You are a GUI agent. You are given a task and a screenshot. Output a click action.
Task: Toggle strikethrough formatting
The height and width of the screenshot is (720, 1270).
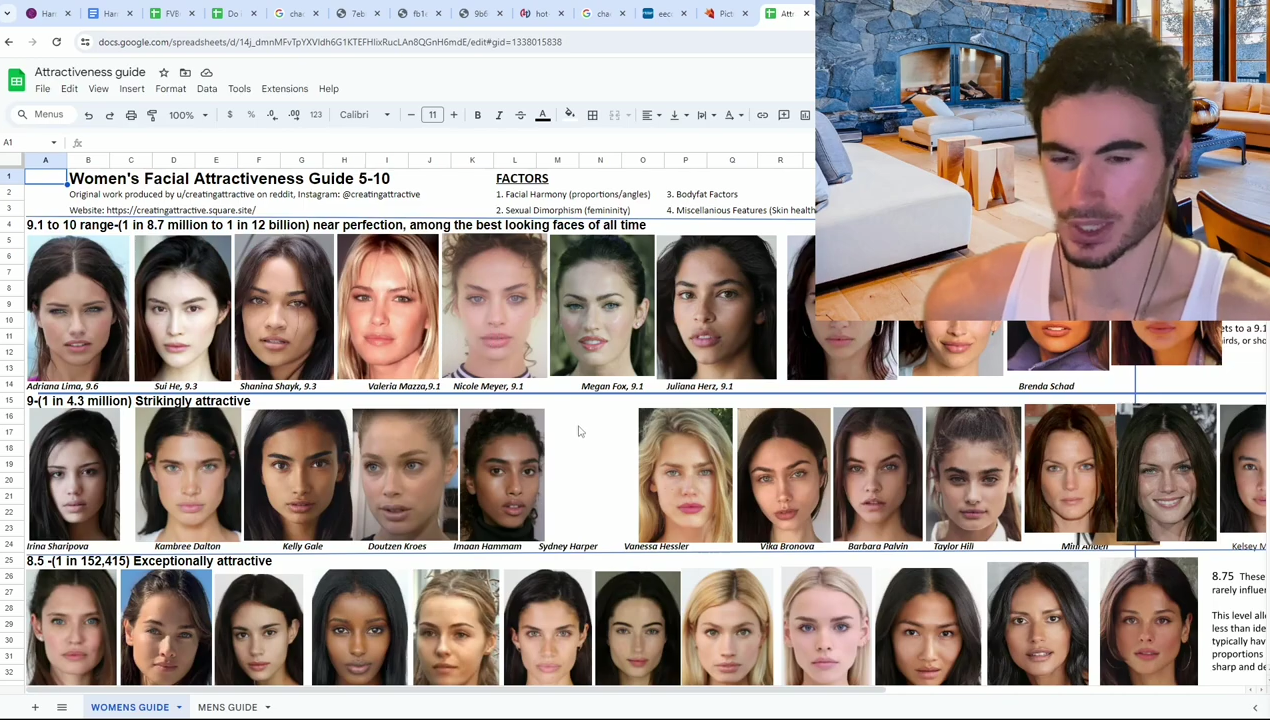520,115
